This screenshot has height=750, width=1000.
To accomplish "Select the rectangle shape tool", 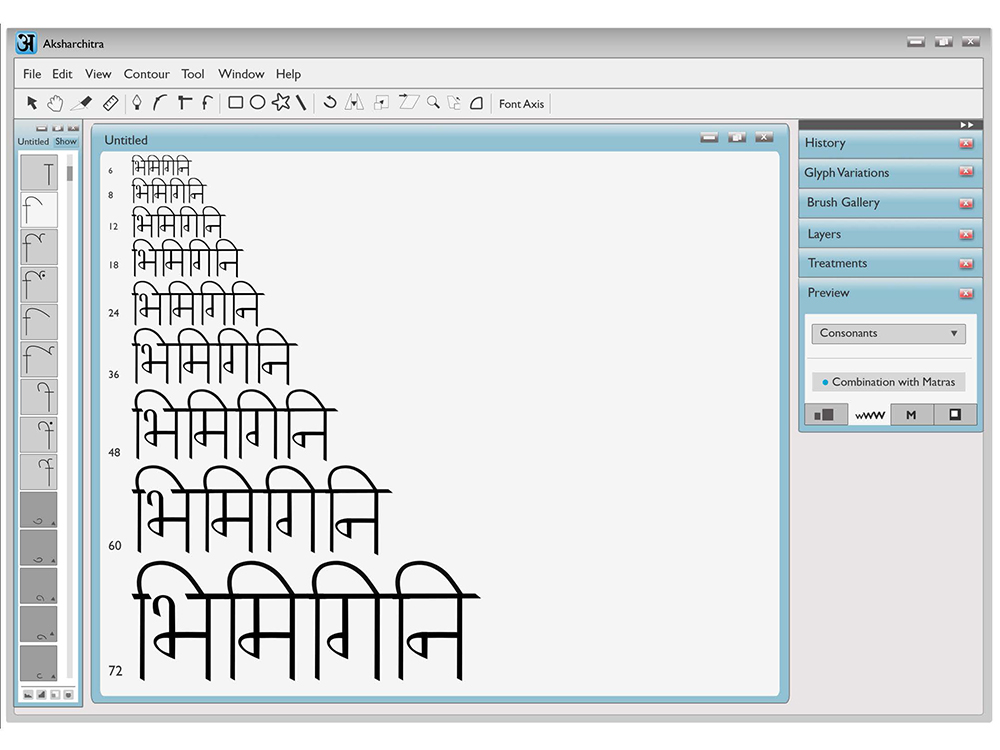I will pyautogui.click(x=235, y=103).
